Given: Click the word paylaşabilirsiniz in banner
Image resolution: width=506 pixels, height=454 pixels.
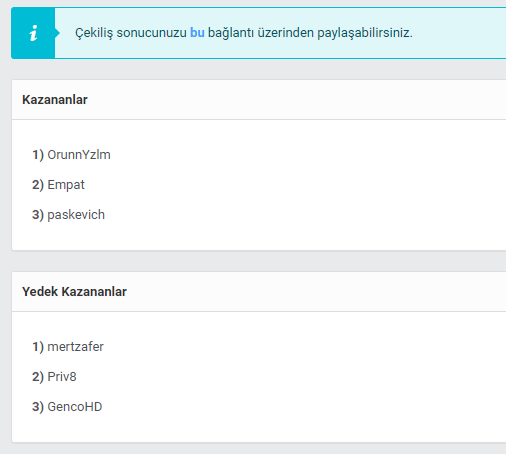Looking at the screenshot, I should [365, 33].
